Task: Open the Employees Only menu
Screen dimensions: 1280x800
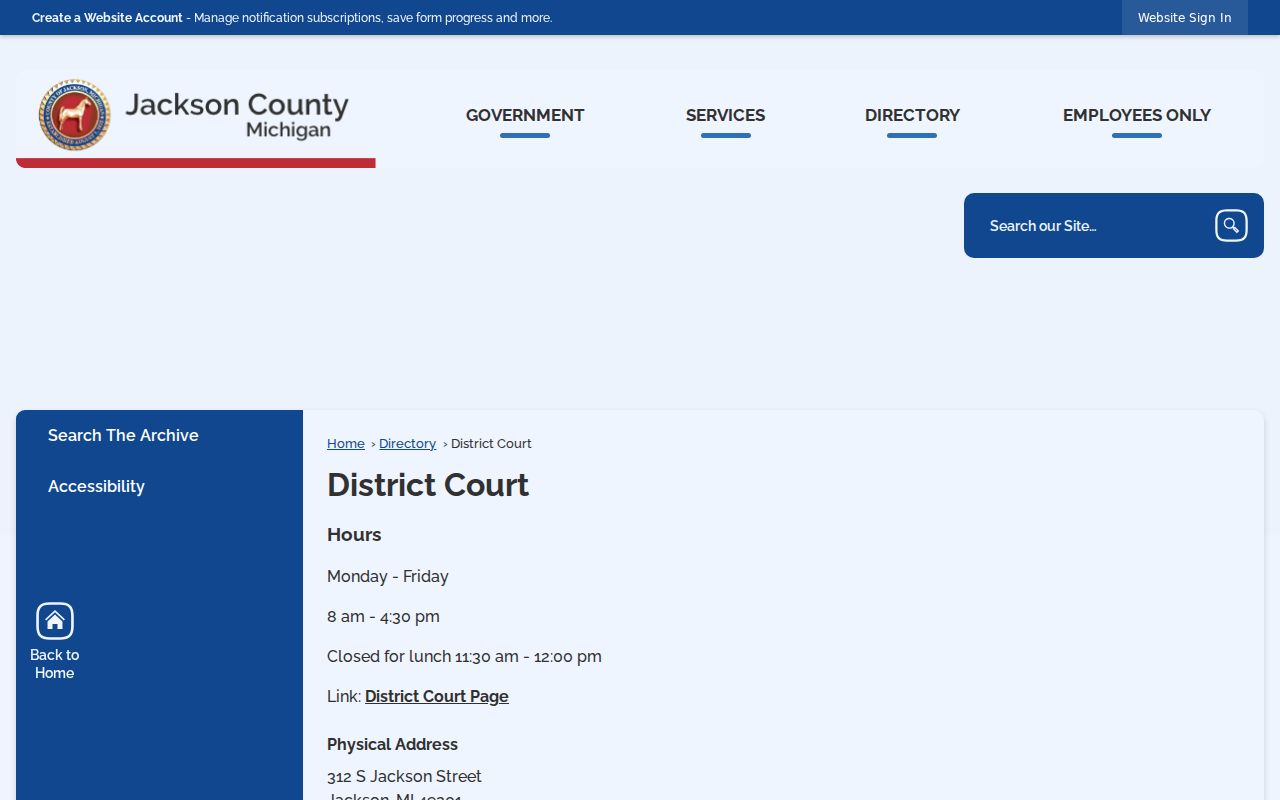Action: tap(1137, 116)
